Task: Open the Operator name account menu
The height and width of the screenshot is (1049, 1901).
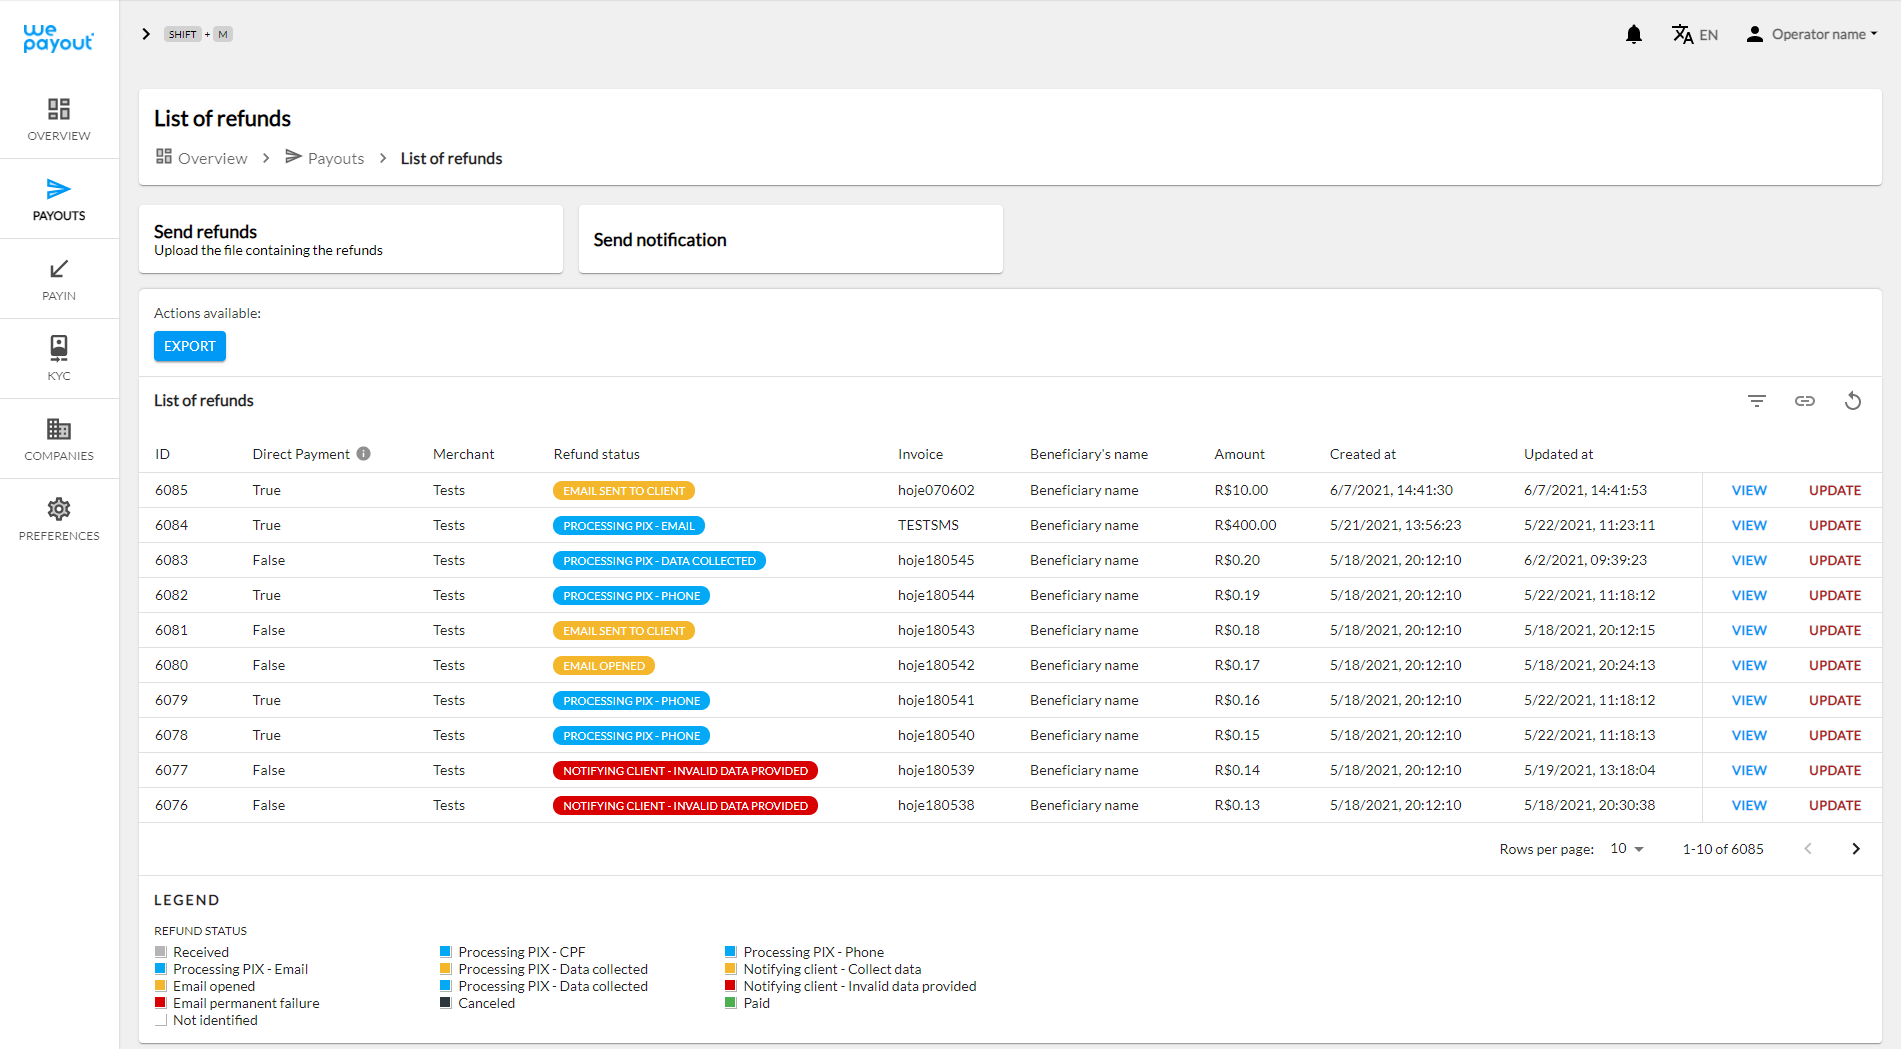Action: pyautogui.click(x=1812, y=34)
